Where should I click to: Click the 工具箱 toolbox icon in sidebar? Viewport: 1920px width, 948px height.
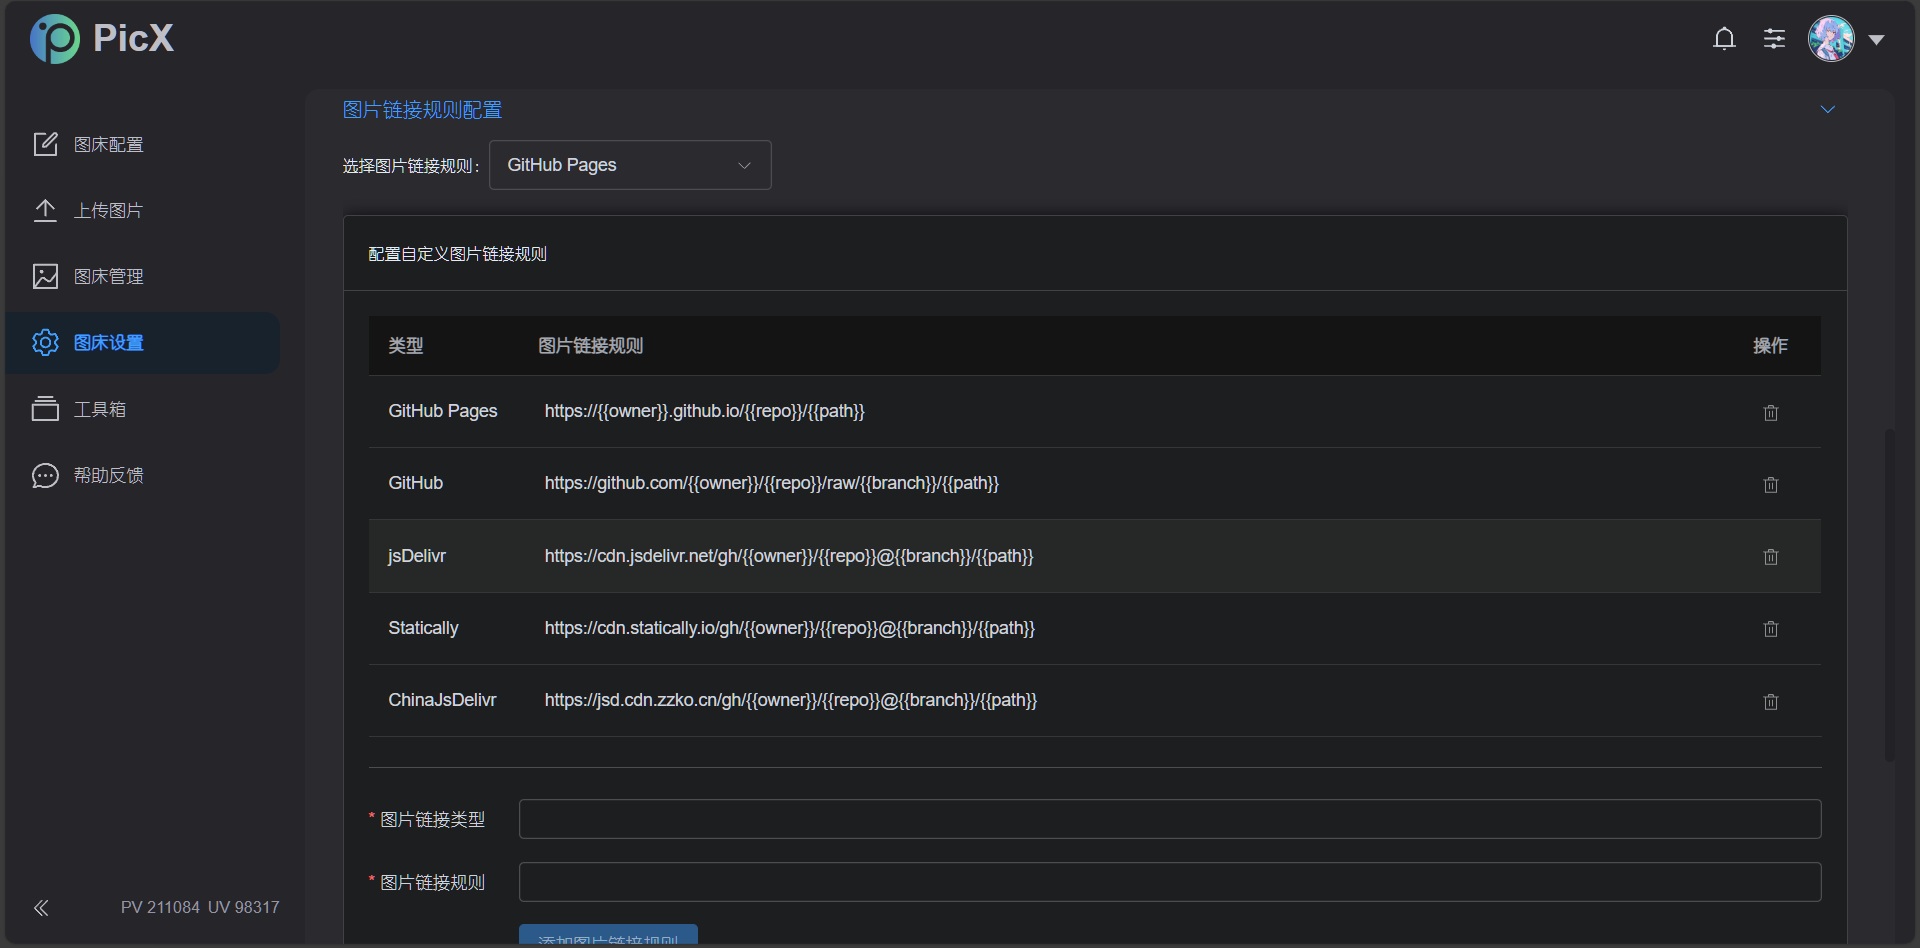45,409
